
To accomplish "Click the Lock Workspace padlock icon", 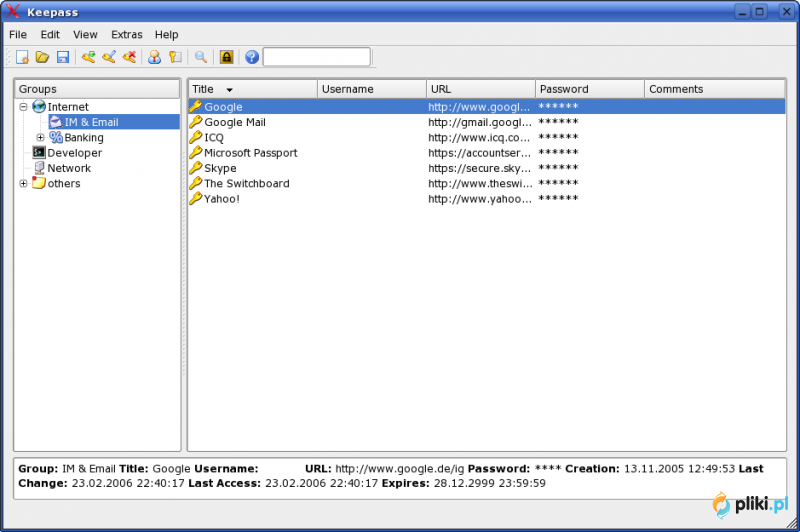I will tap(227, 57).
